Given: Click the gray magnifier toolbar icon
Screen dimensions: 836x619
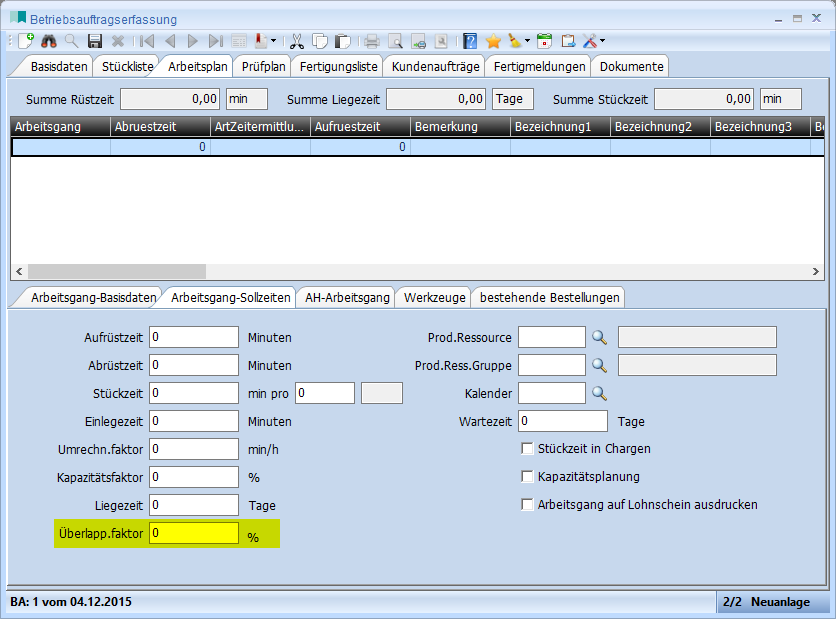Looking at the screenshot, I should pyautogui.click(x=71, y=41).
